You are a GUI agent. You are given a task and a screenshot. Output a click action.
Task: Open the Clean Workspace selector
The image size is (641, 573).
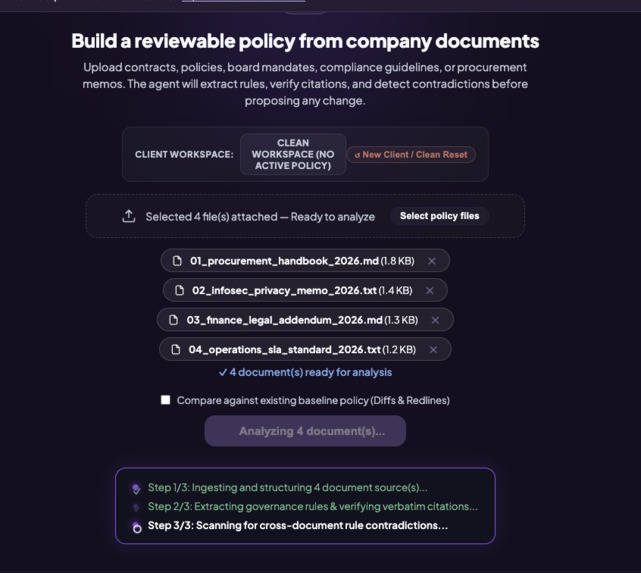(293, 154)
